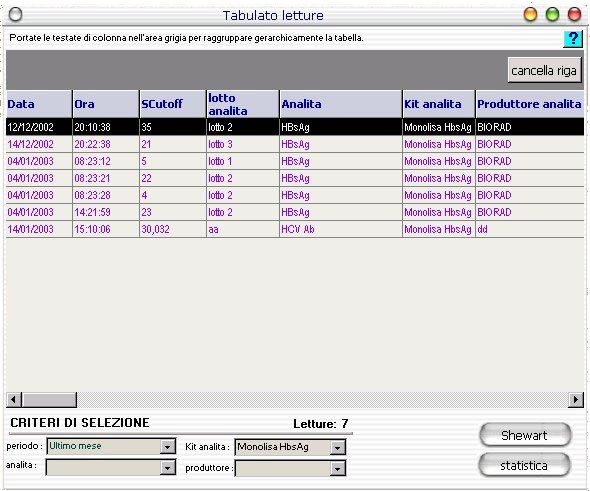Open help with the question mark icon
This screenshot has height=491, width=590.
click(x=572, y=39)
